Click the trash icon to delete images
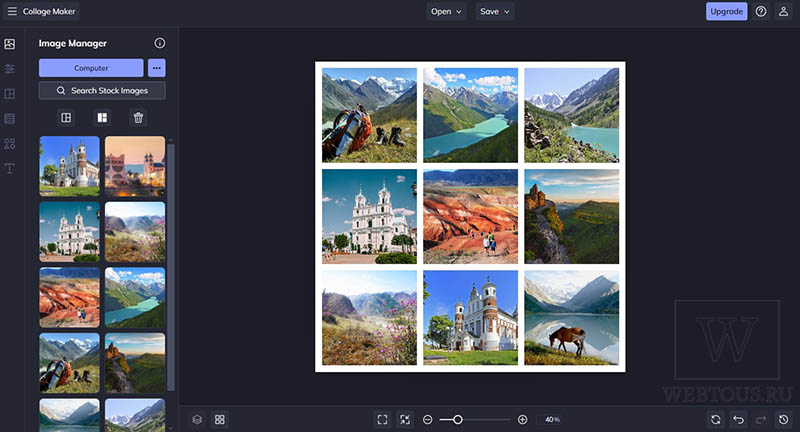Viewport: 800px width, 432px height. pyautogui.click(x=138, y=118)
